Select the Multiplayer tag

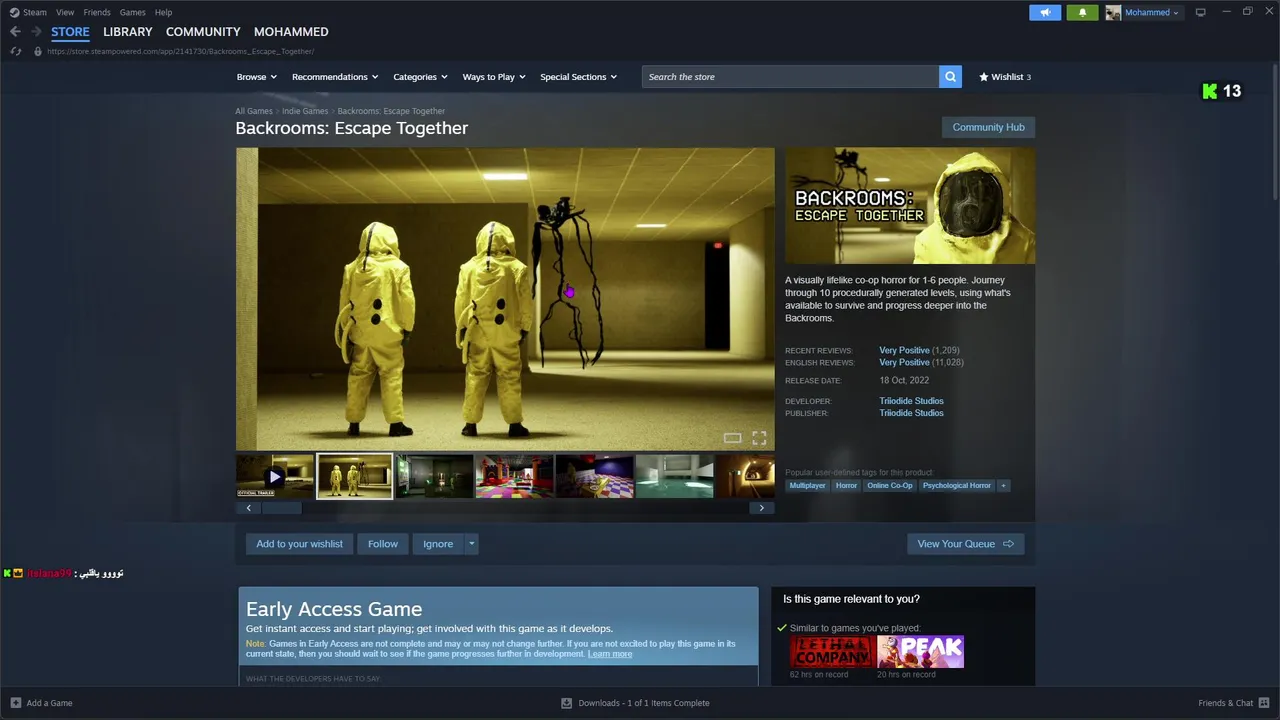[x=807, y=486]
